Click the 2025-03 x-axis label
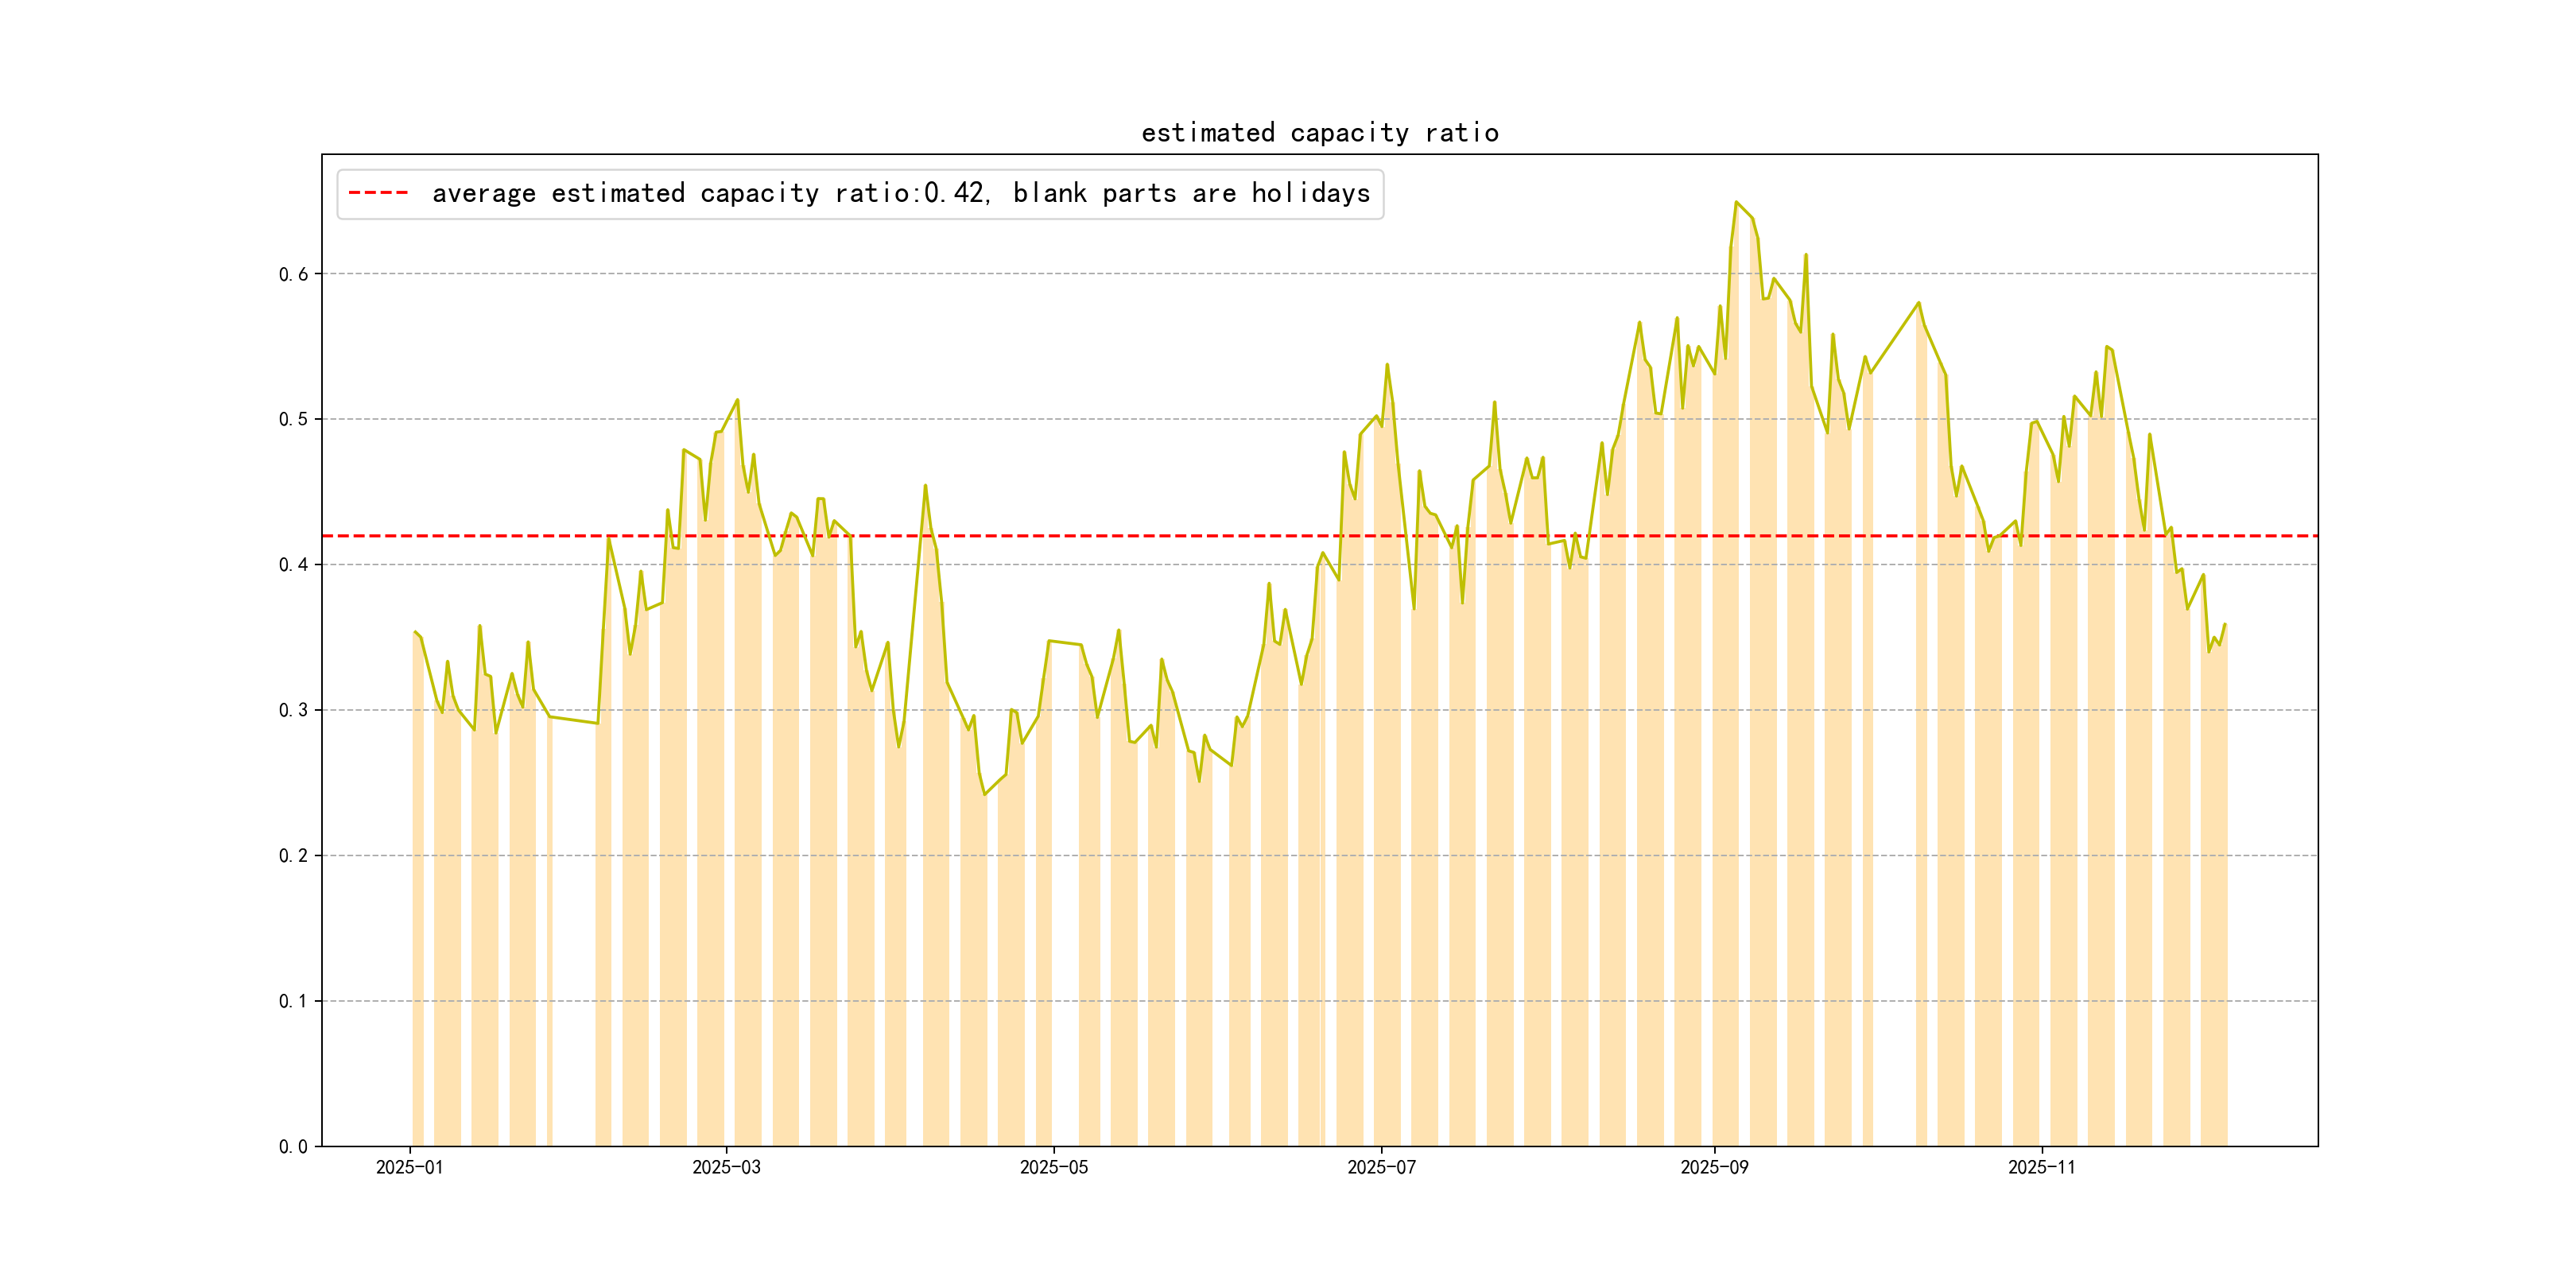The image size is (2576, 1288). coord(726,1167)
